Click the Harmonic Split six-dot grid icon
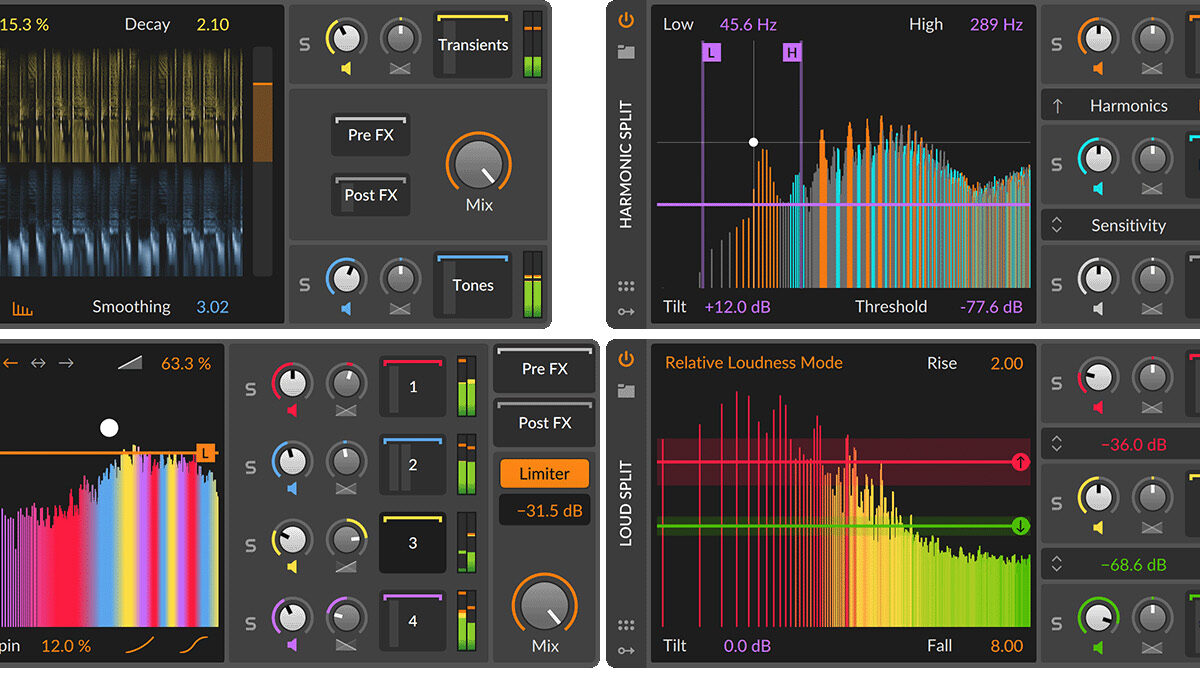The image size is (1200, 677). click(626, 287)
